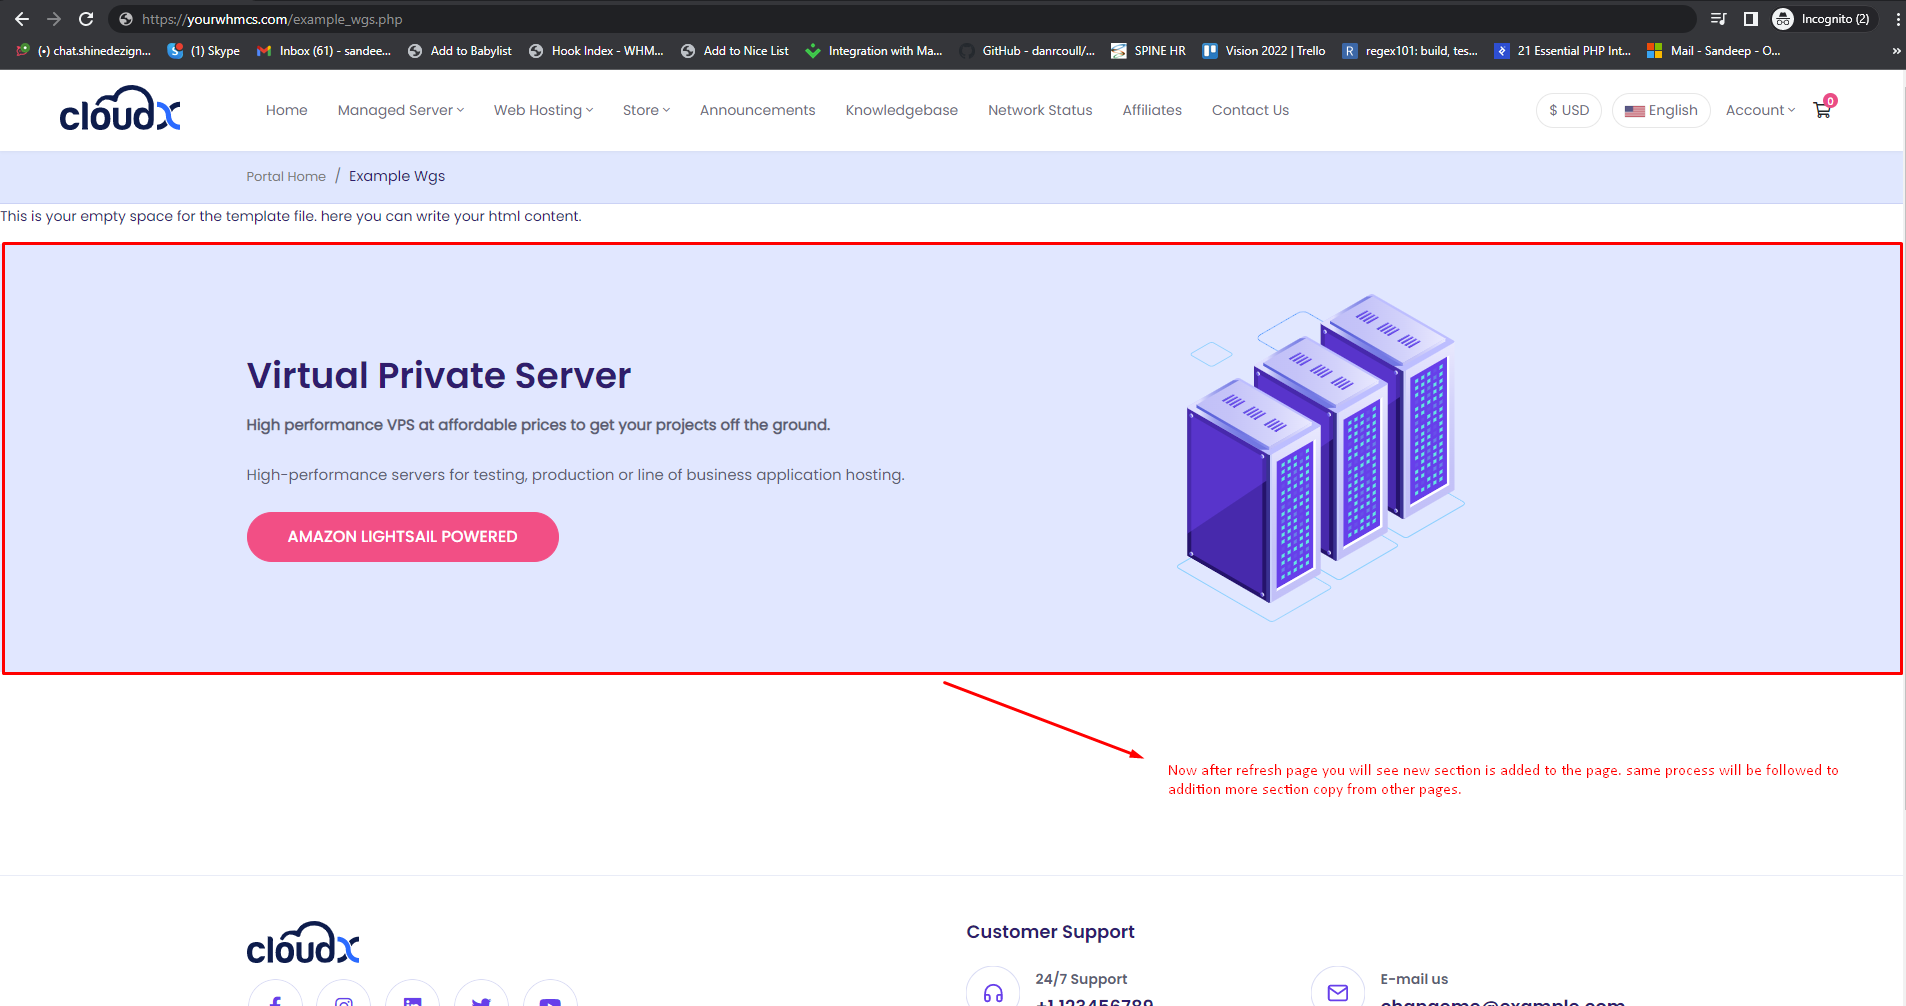The image size is (1906, 1006).
Task: Click the browser reload page icon
Action: coord(86,19)
